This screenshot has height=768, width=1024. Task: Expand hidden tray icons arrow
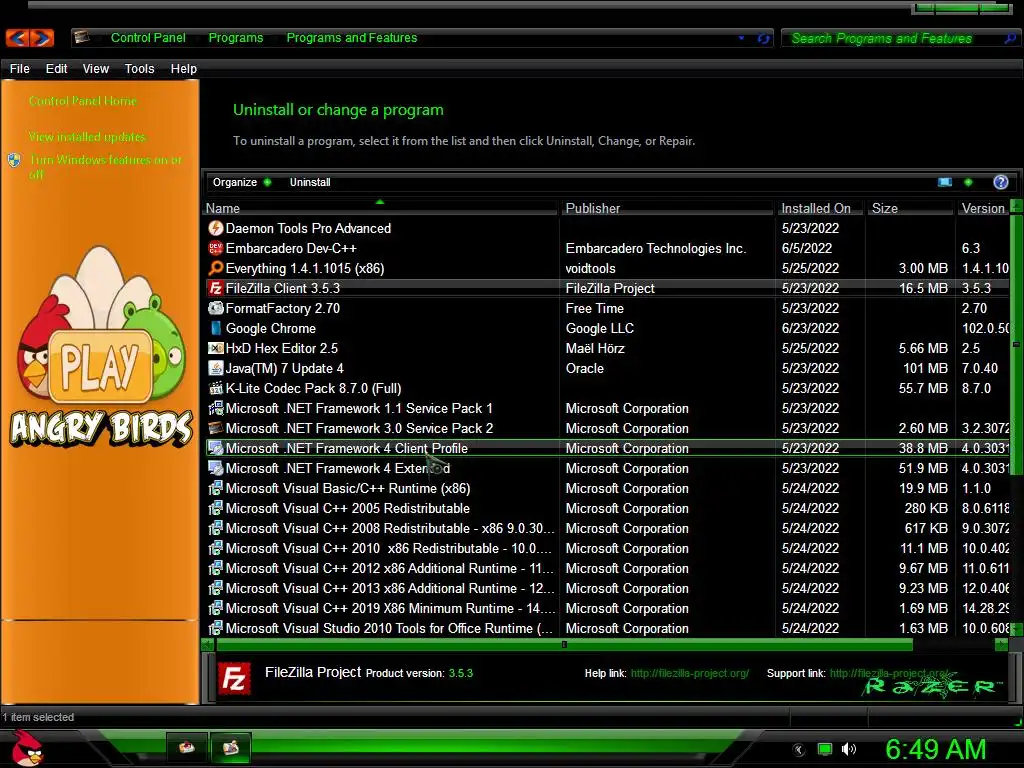coord(799,750)
